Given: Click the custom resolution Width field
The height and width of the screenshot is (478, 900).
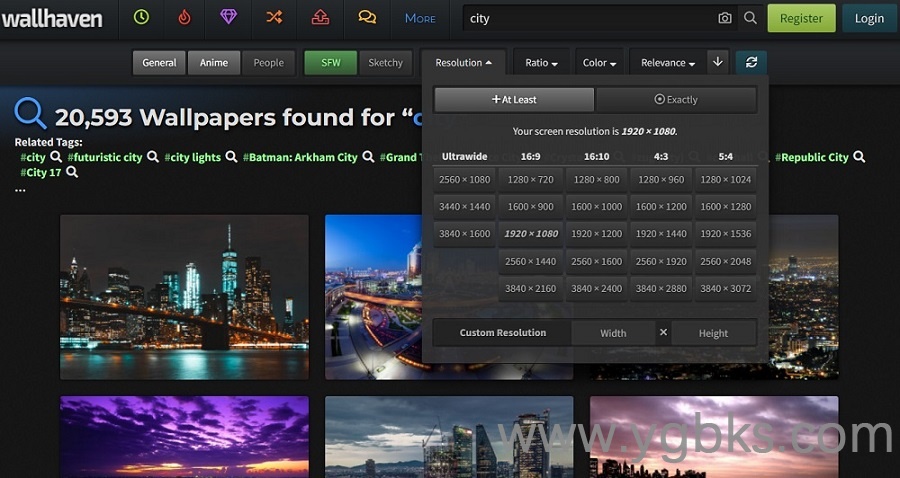Looking at the screenshot, I should pos(613,333).
